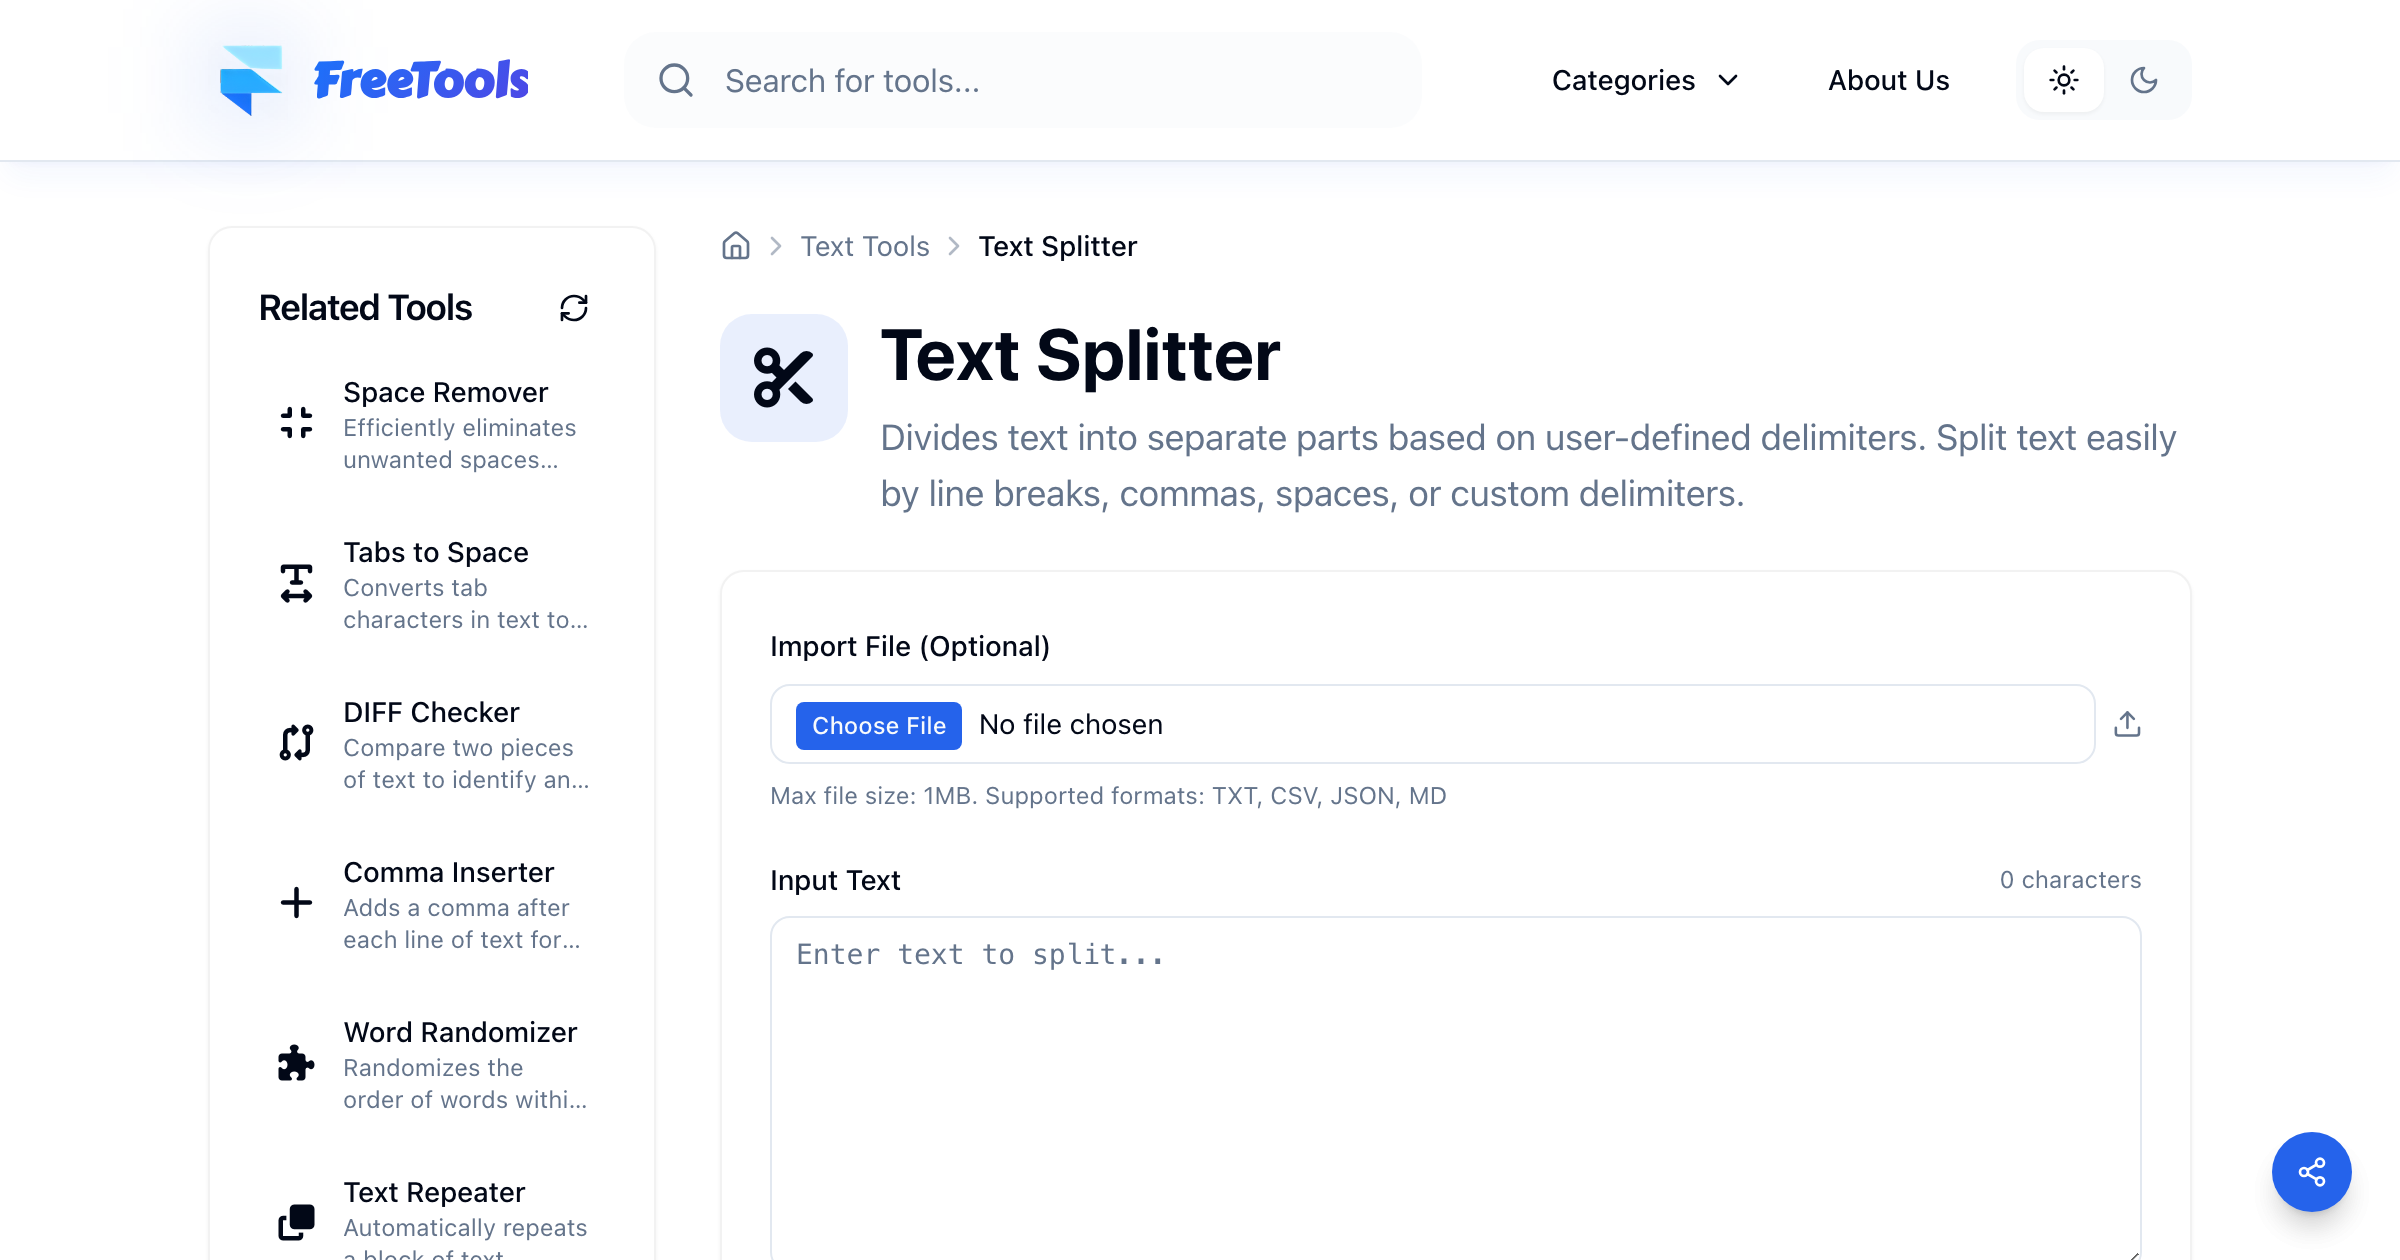Click the breadcrumb chevron after Text Tools
This screenshot has height=1260, width=2400.
pos(953,246)
